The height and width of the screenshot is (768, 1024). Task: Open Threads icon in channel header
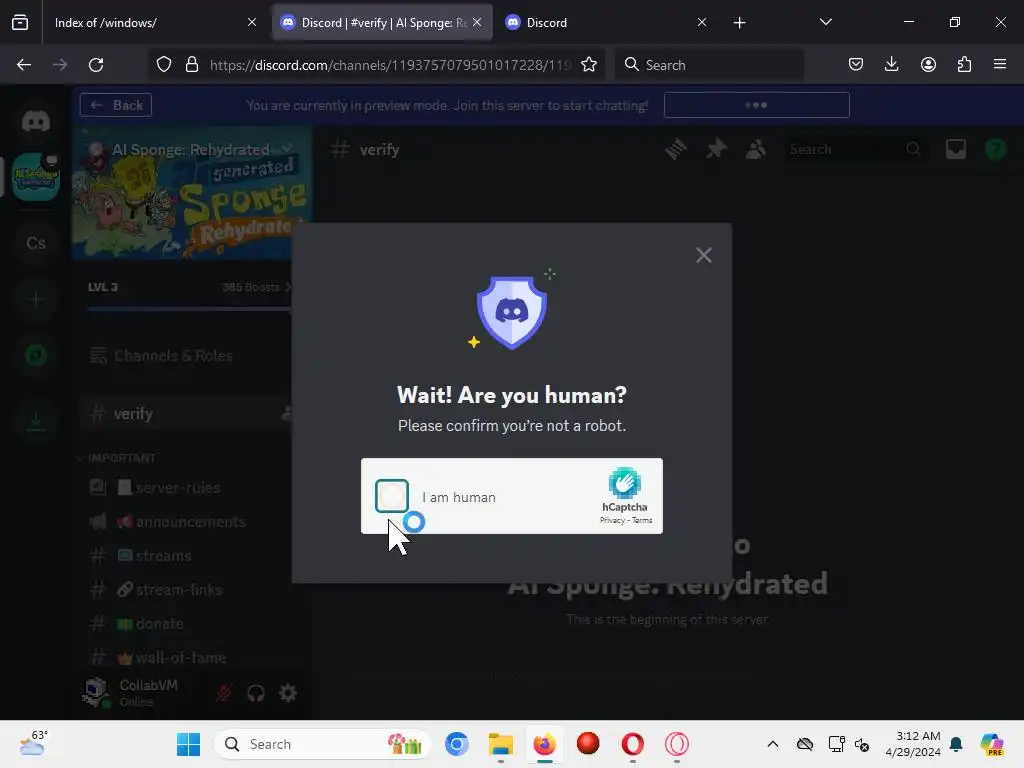(676, 150)
